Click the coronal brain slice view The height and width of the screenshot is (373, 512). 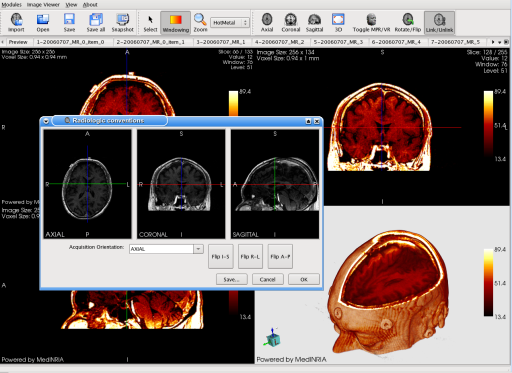pos(380,127)
